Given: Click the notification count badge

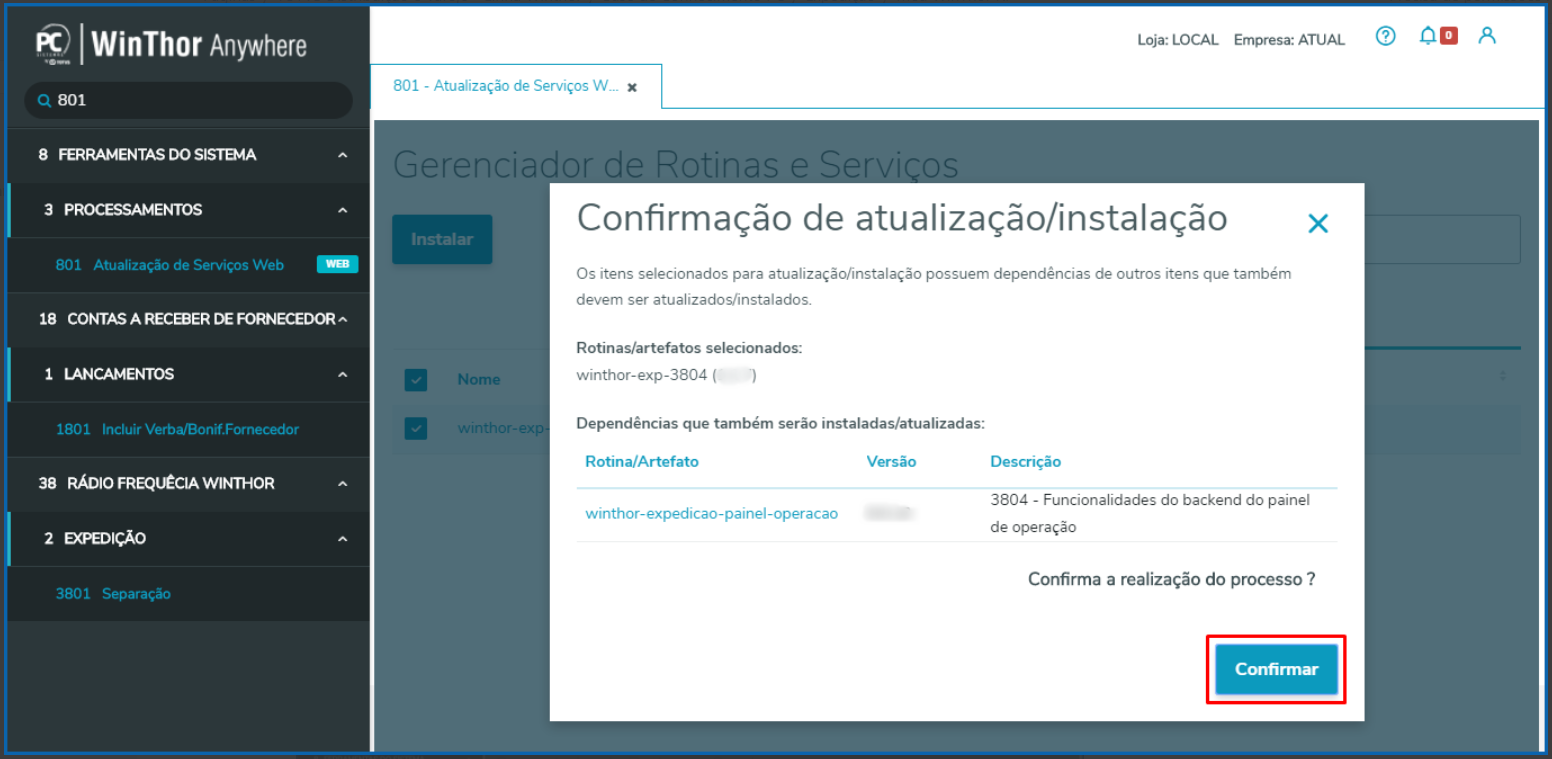Looking at the screenshot, I should [x=1449, y=36].
